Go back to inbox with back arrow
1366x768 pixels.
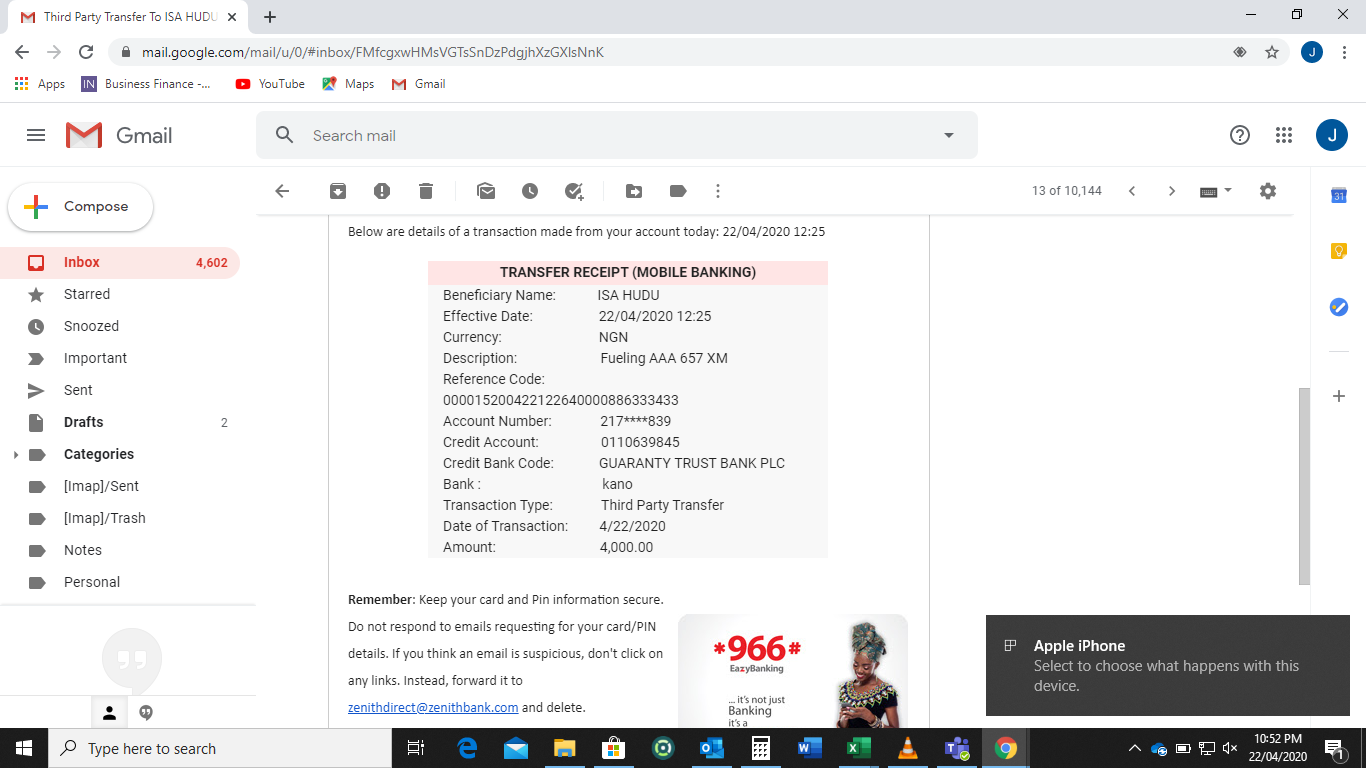(x=282, y=191)
